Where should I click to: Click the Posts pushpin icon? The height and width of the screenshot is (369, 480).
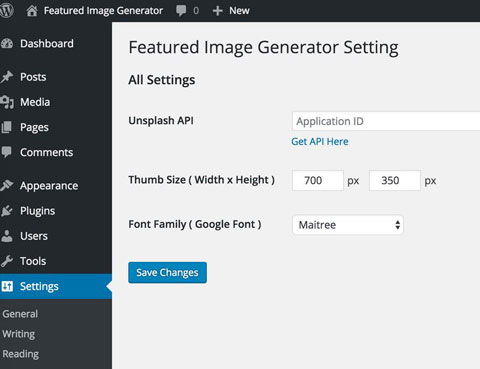(7, 77)
